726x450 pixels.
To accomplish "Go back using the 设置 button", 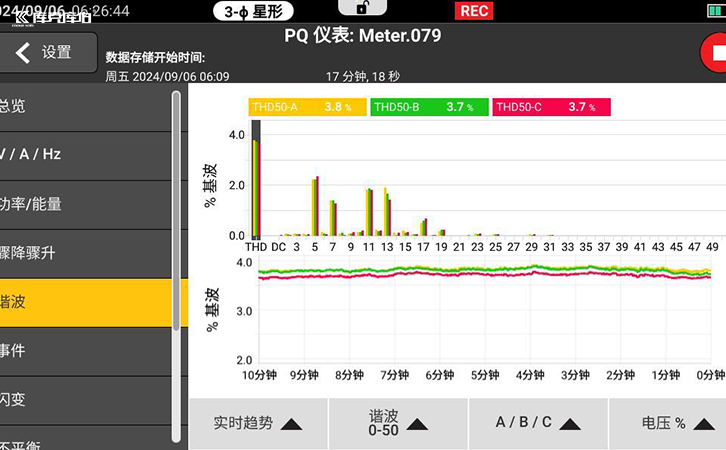I will click(x=48, y=52).
